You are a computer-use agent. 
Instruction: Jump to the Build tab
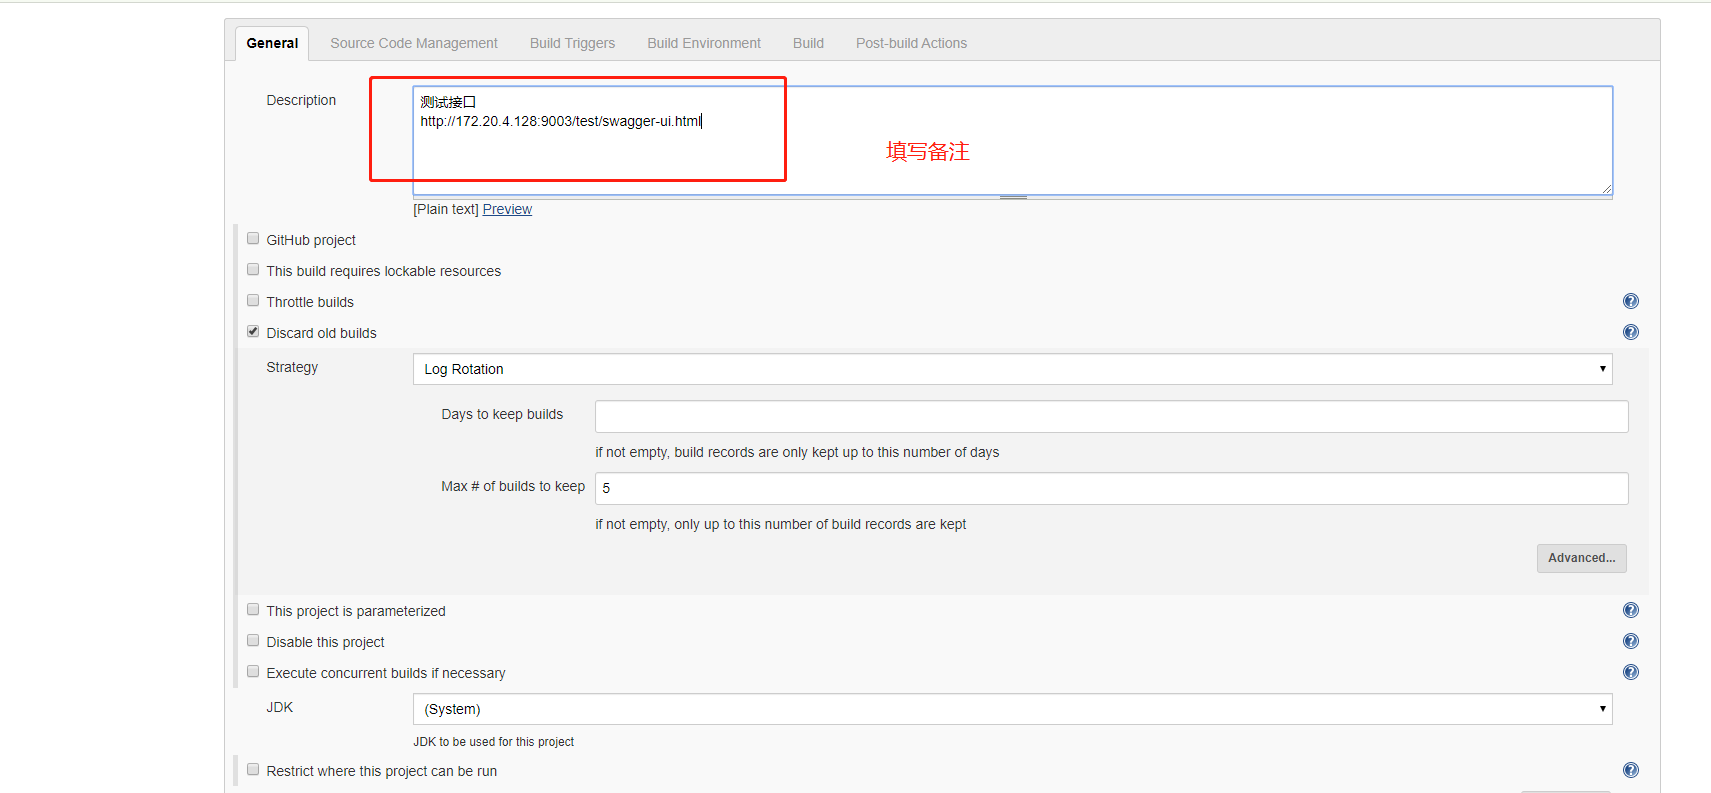(808, 43)
